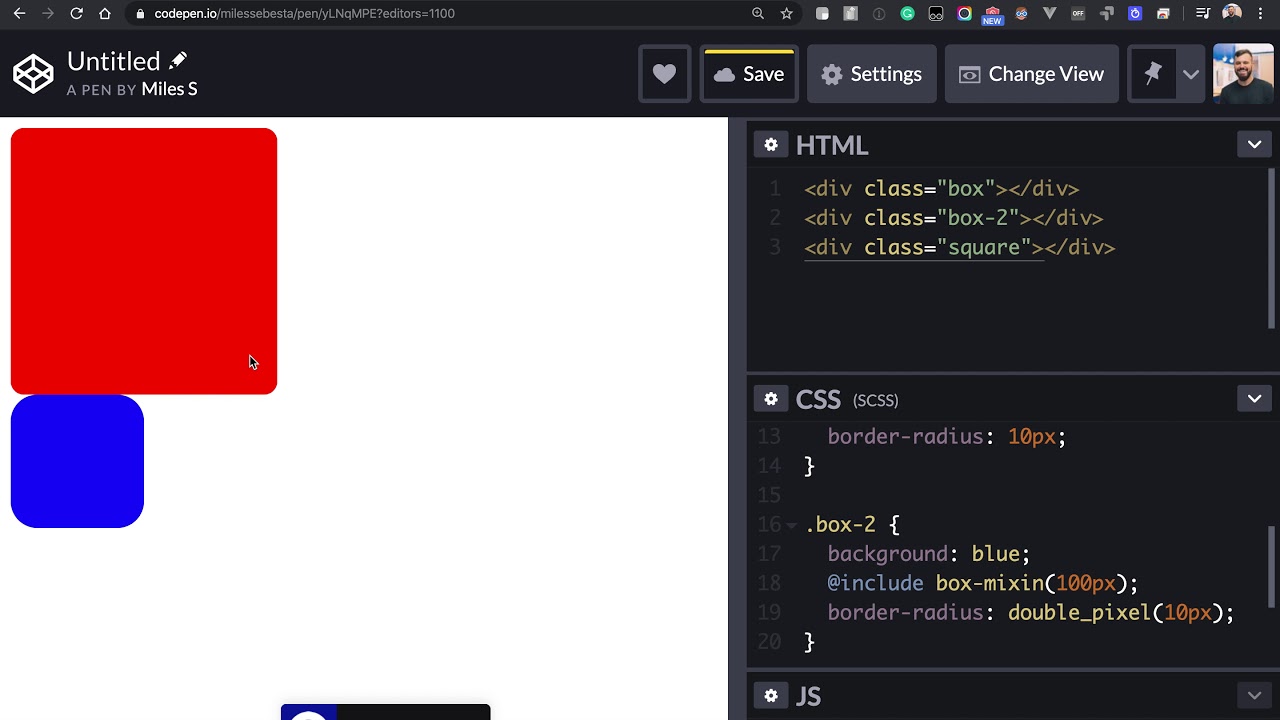Click the '.box-2 {' selector line

coord(852,525)
